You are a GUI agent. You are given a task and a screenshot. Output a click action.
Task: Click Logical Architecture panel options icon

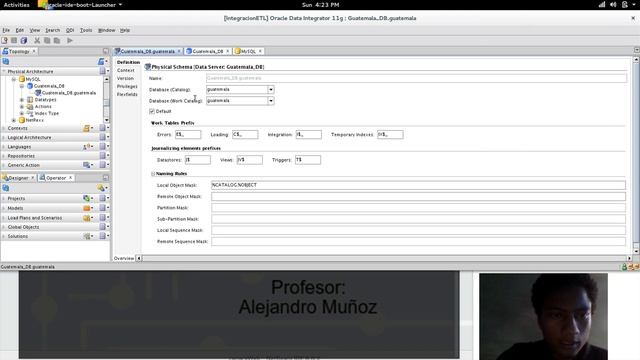click(104, 137)
